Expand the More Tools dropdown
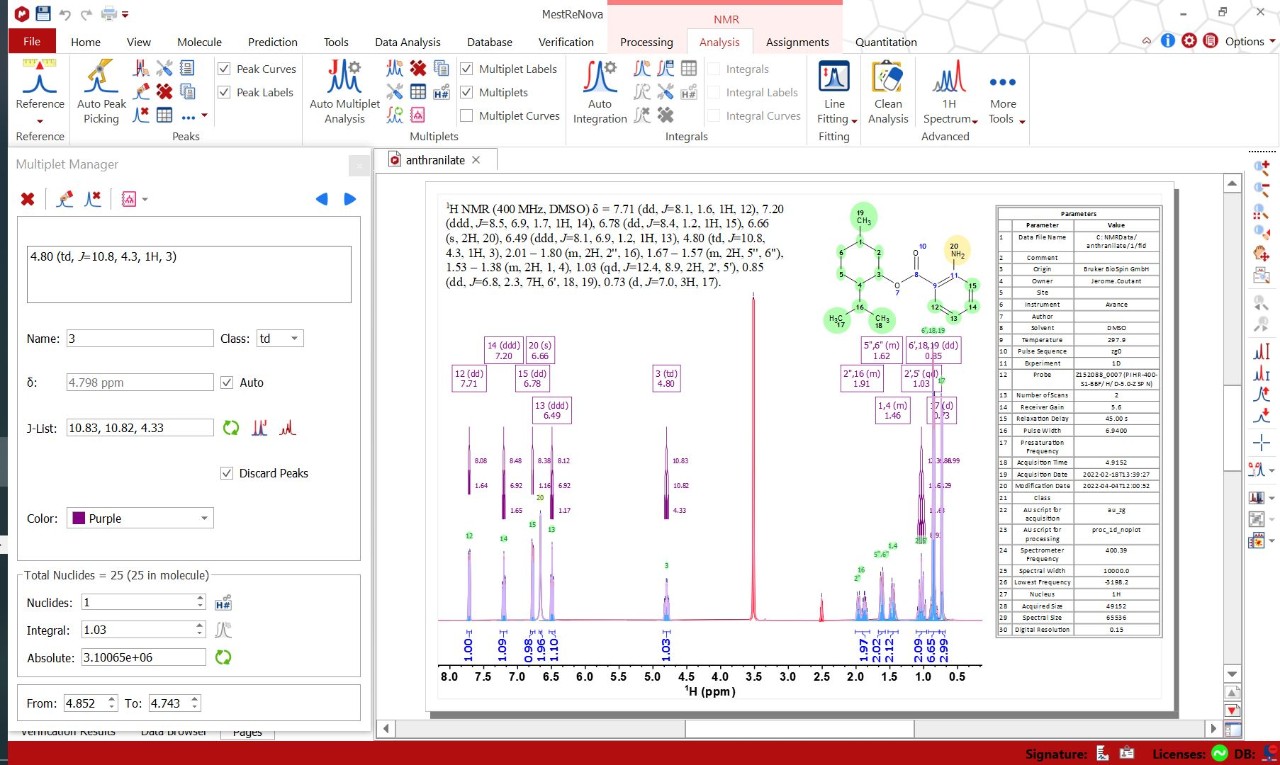1280x765 pixels. 1004,95
